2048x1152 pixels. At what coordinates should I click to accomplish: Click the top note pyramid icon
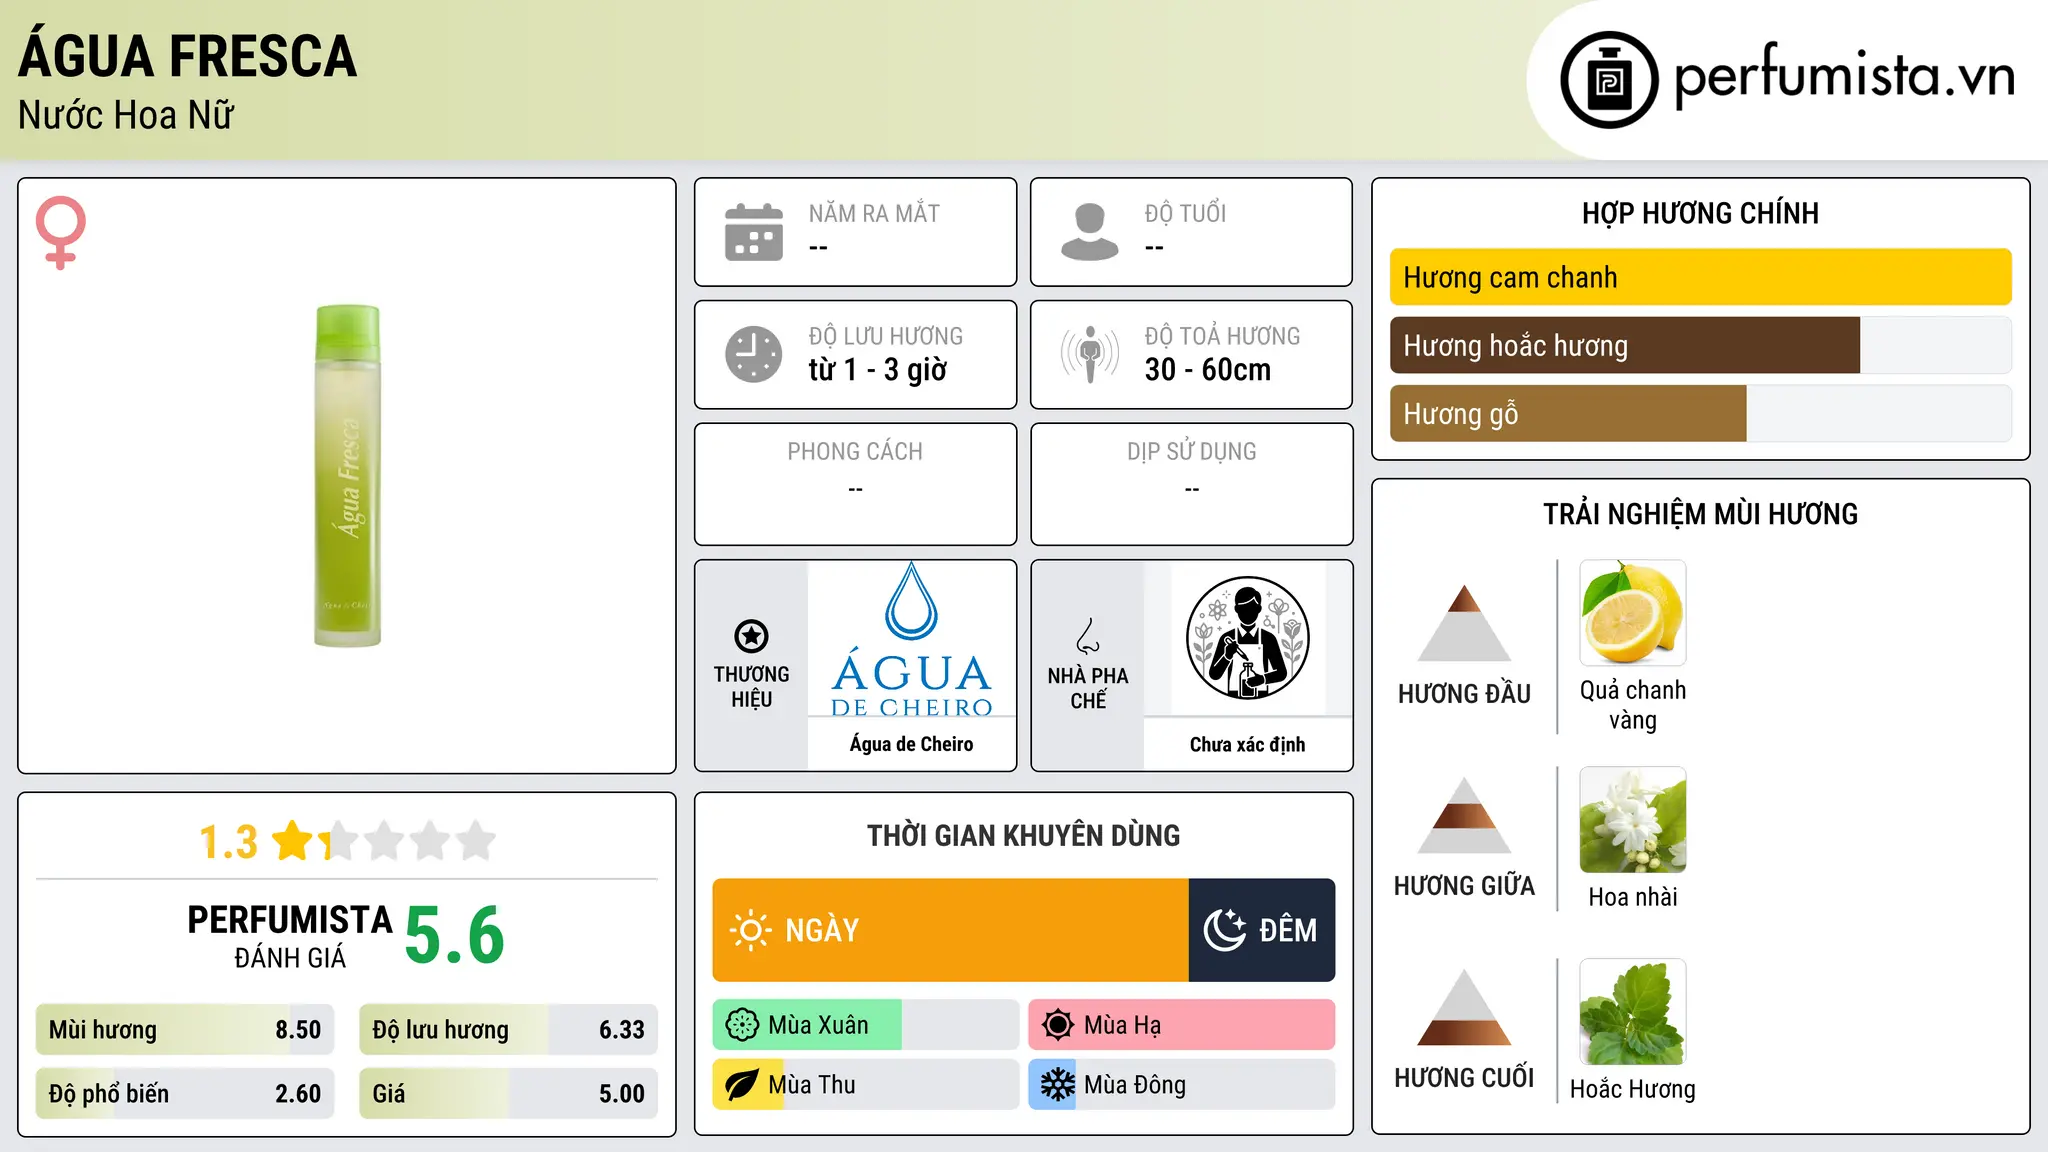(x=1464, y=623)
